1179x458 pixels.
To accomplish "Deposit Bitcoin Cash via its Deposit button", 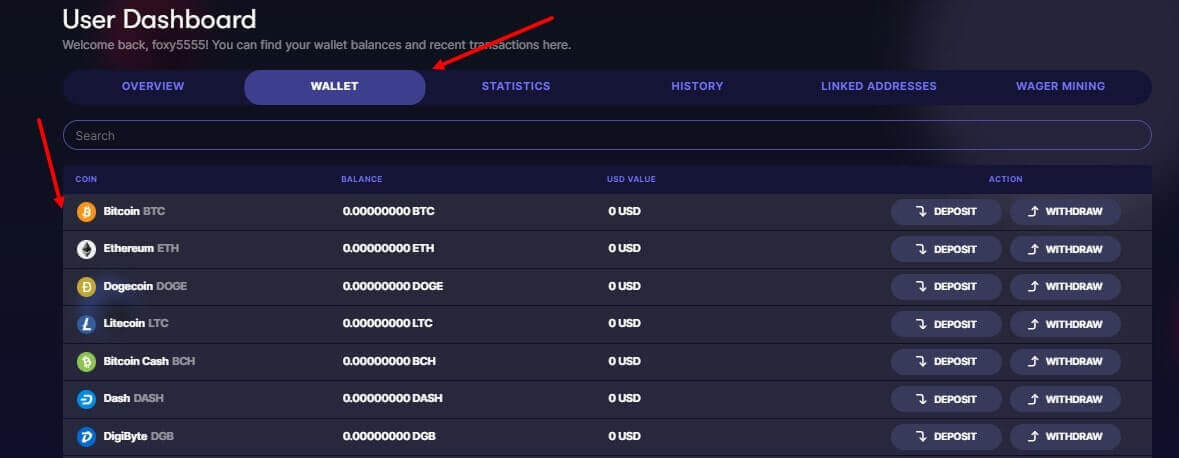I will (x=946, y=361).
